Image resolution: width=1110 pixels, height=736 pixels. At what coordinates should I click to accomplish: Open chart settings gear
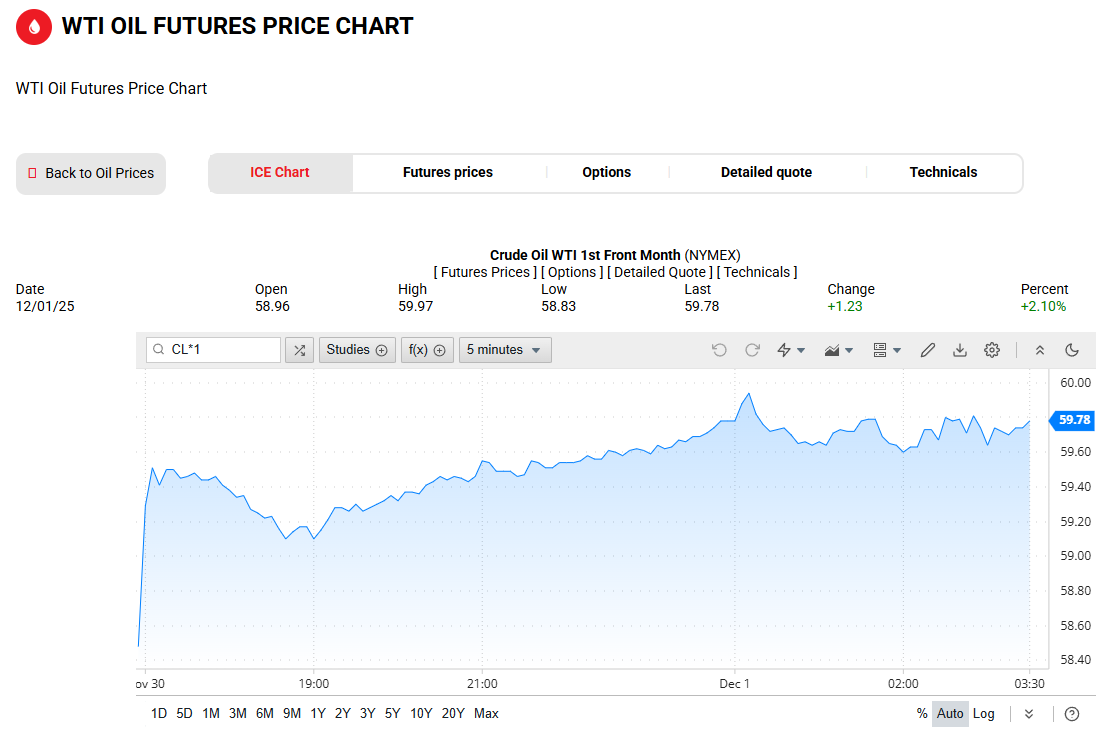pos(992,350)
